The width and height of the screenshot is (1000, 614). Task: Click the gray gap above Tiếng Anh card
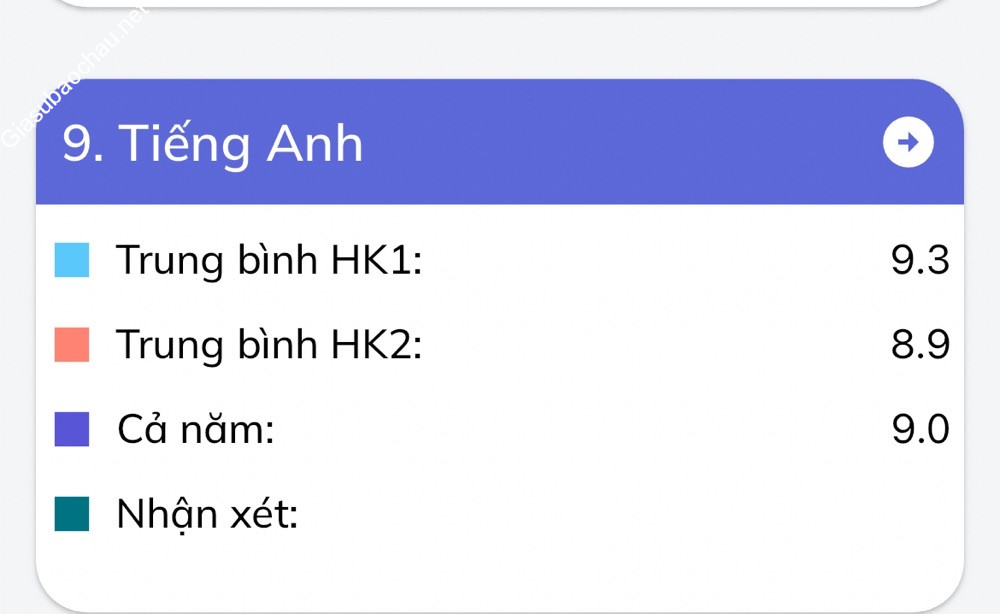[x=500, y=45]
